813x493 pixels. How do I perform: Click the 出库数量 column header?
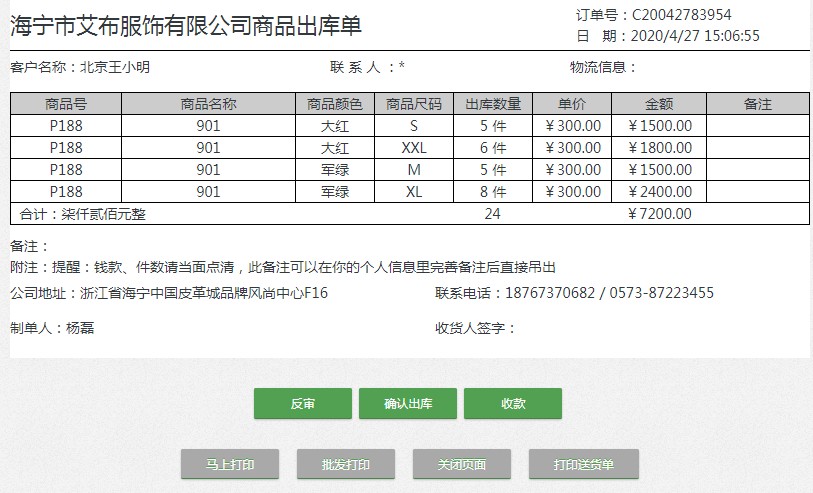click(x=493, y=104)
